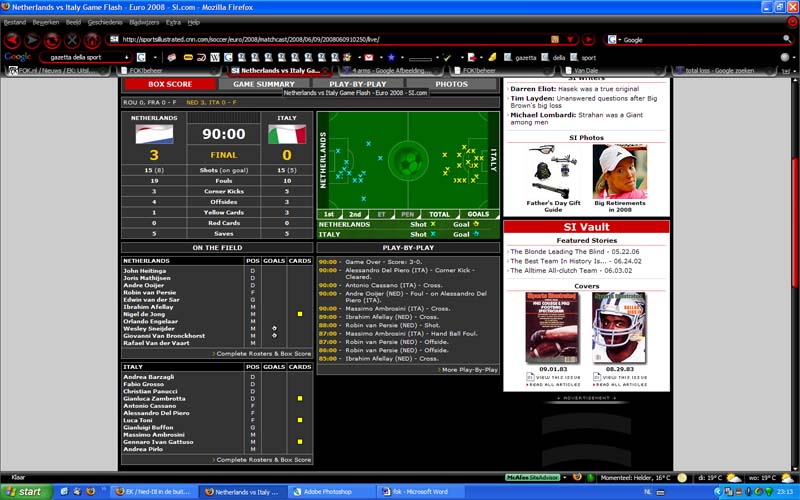Open the 08.29.83 magazine cover
The width and height of the screenshot is (800, 500).
tap(619, 328)
